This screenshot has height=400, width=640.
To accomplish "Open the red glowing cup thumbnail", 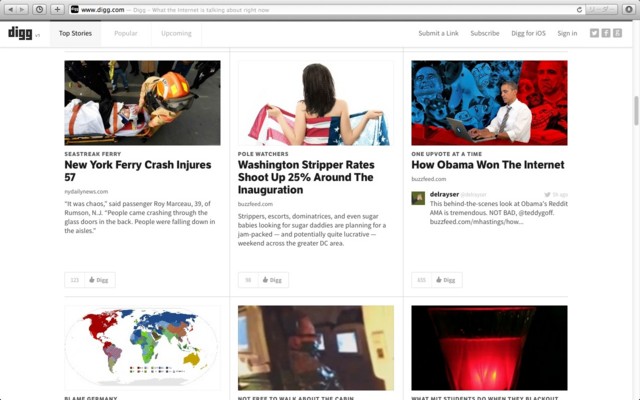I will coord(489,348).
